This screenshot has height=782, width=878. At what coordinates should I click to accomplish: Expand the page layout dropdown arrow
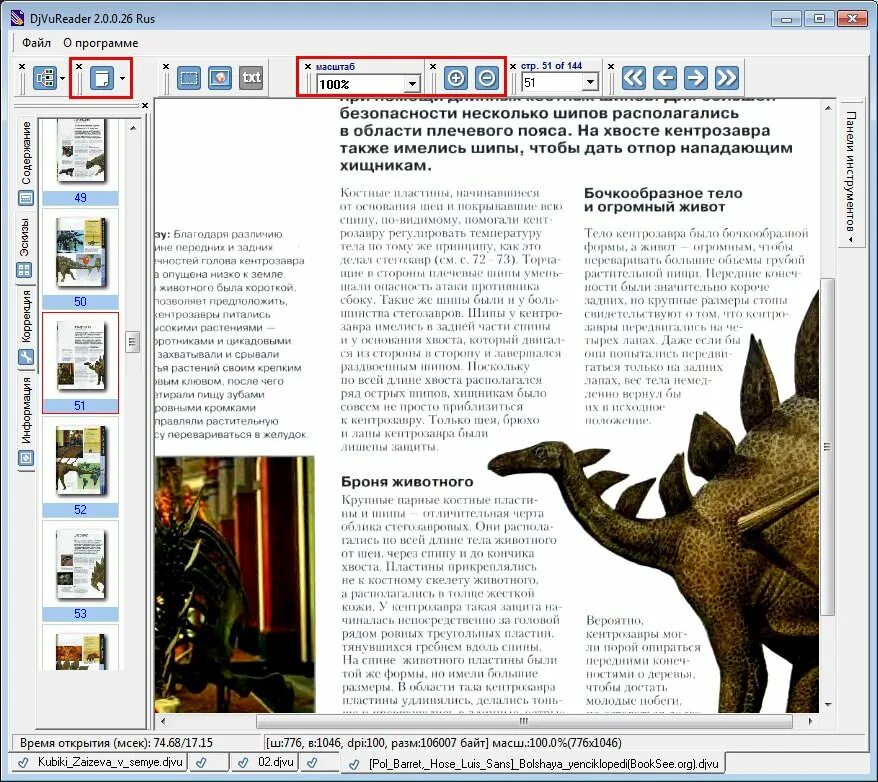pos(122,78)
